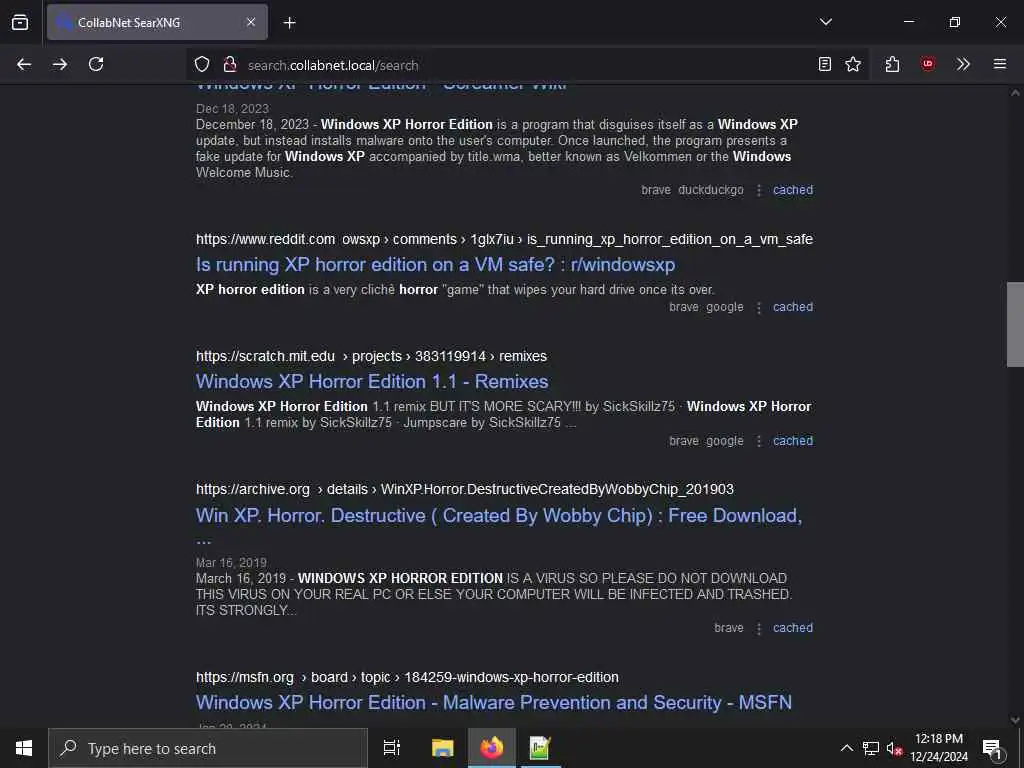Open the cached link for the reddit result

(x=793, y=307)
